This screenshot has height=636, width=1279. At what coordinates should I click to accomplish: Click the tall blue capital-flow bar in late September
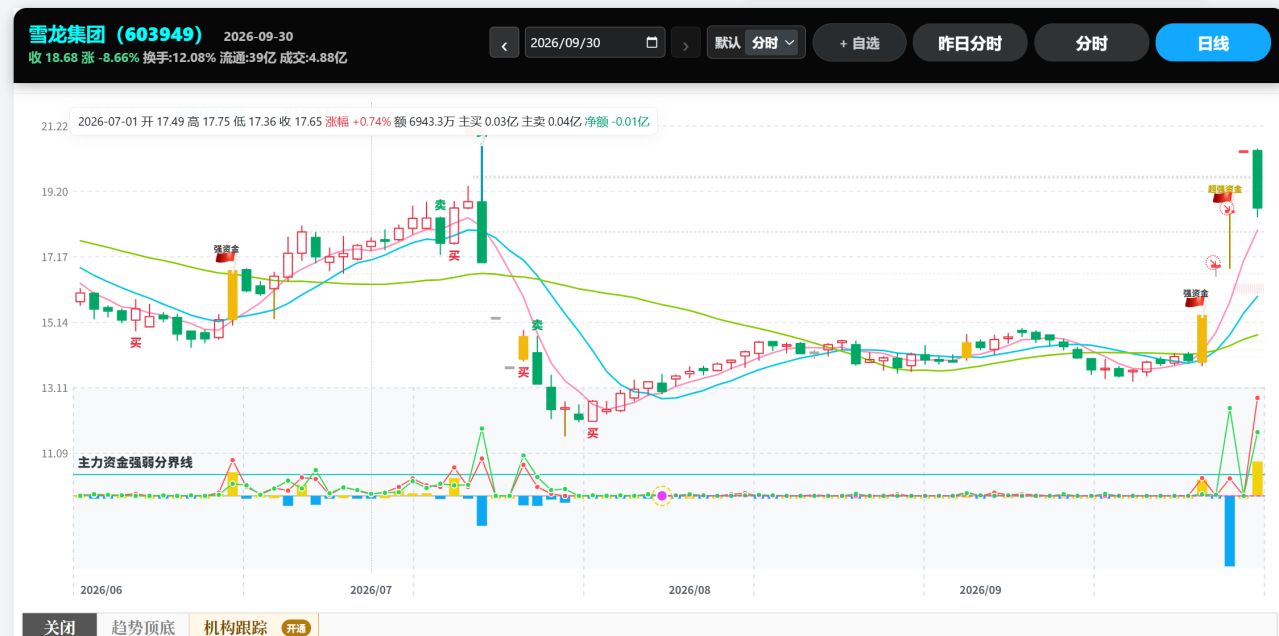1230,530
